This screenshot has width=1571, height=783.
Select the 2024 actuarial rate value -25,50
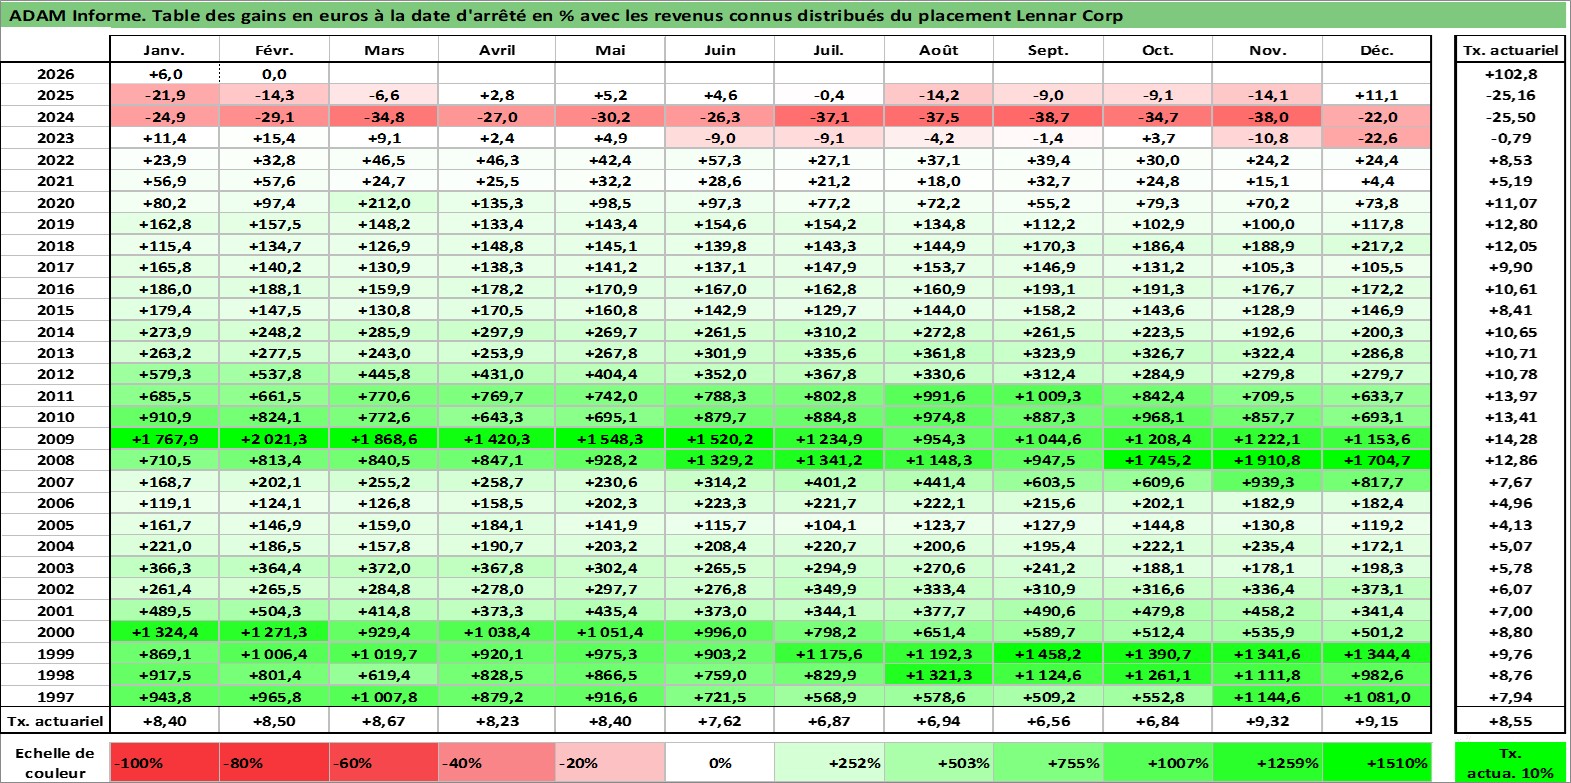1510,117
